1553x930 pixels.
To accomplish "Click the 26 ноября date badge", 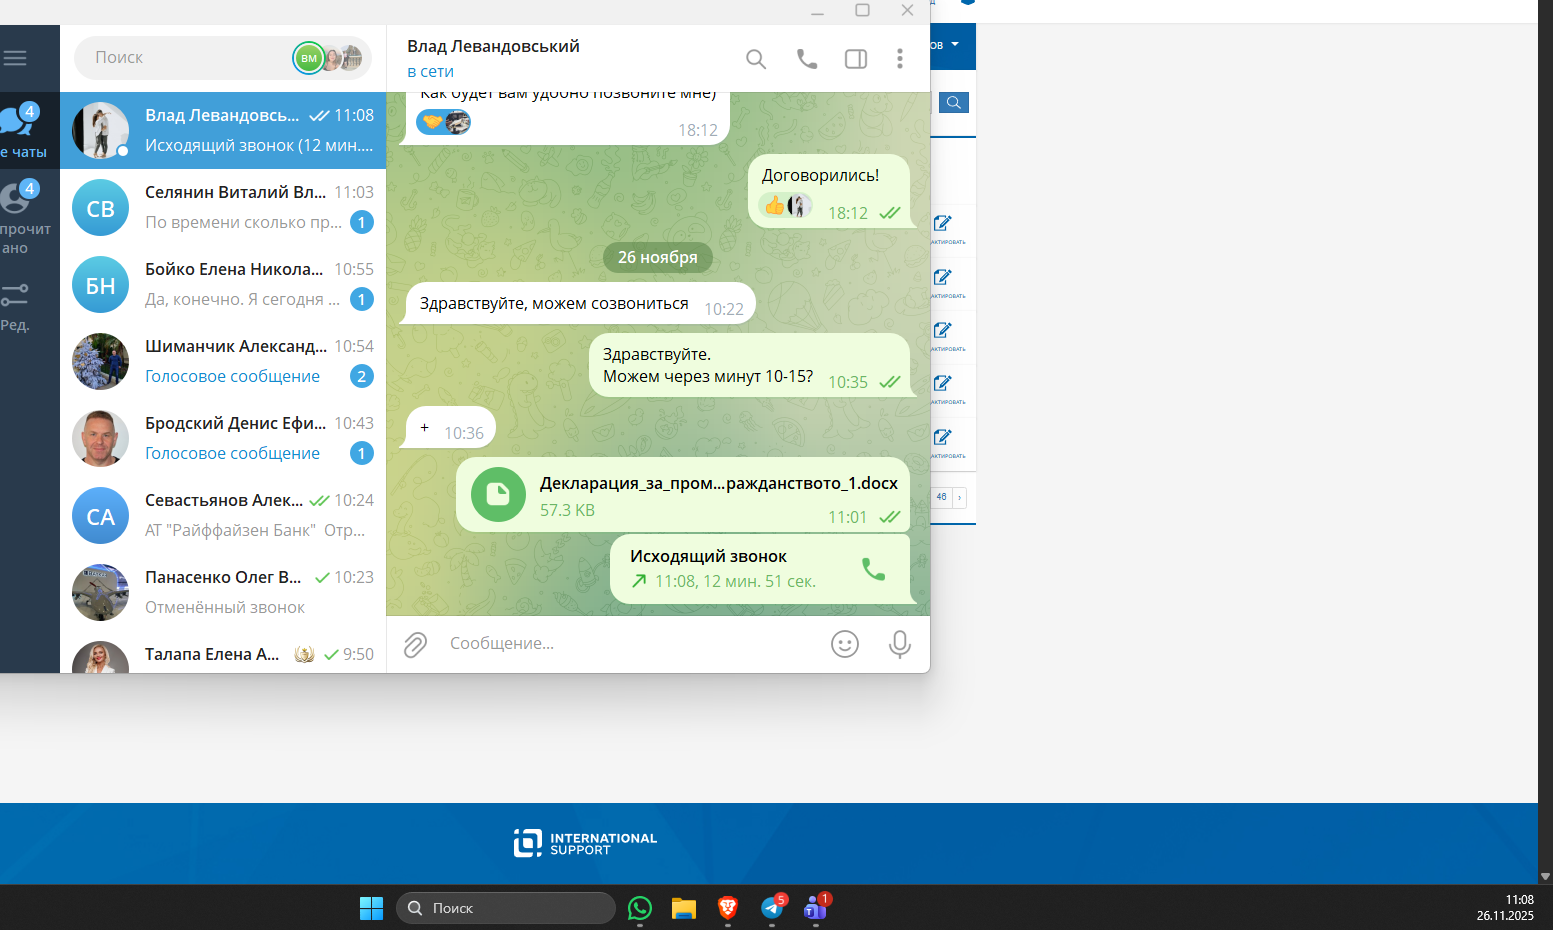I will [x=658, y=257].
